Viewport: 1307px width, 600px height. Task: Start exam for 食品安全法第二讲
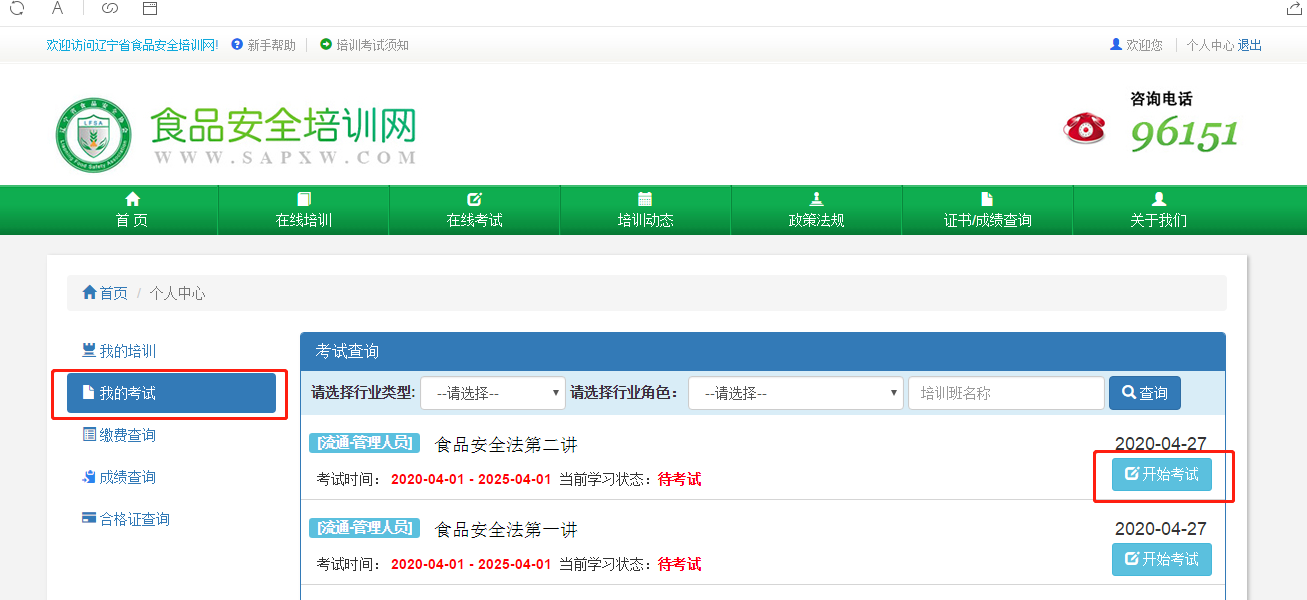pyautogui.click(x=1161, y=474)
